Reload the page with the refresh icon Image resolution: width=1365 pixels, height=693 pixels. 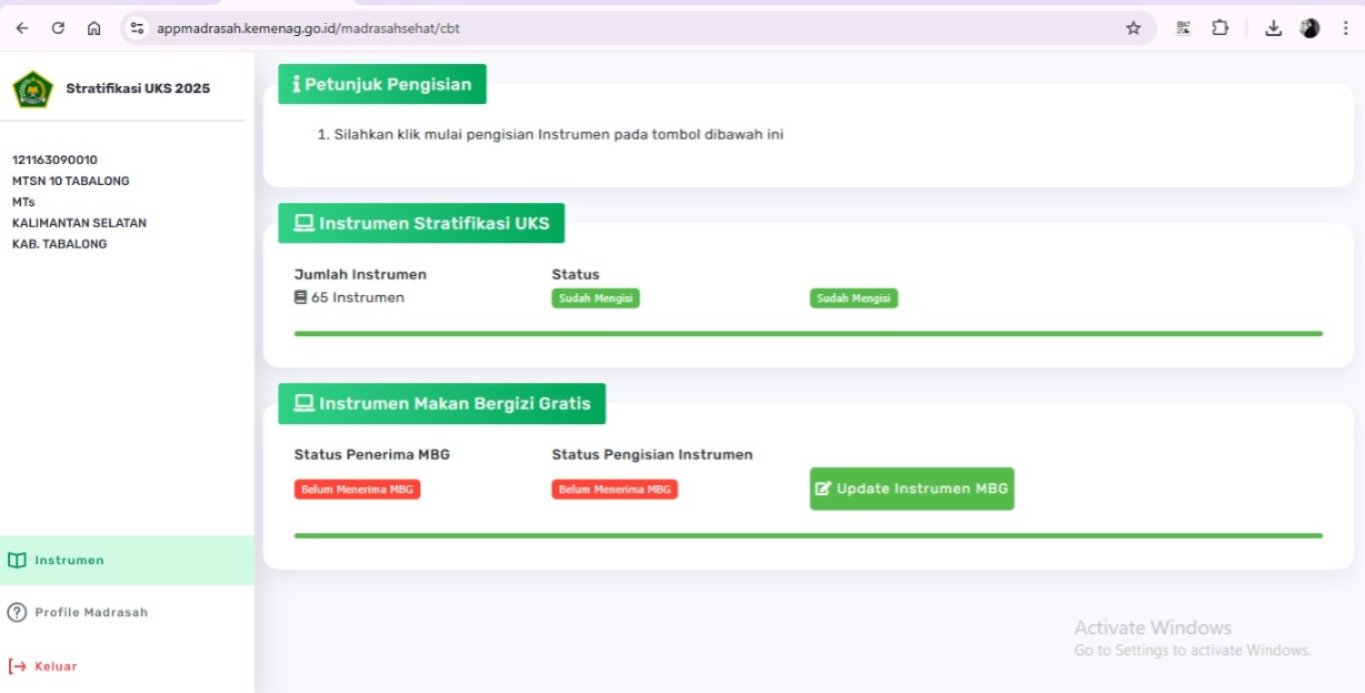tap(58, 28)
